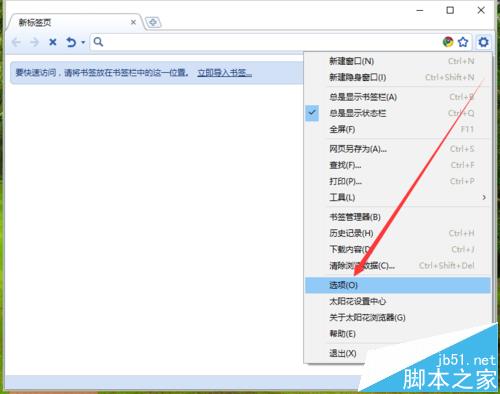The image size is (500, 394).
Task: Click the gear settings menu button
Action: (483, 42)
